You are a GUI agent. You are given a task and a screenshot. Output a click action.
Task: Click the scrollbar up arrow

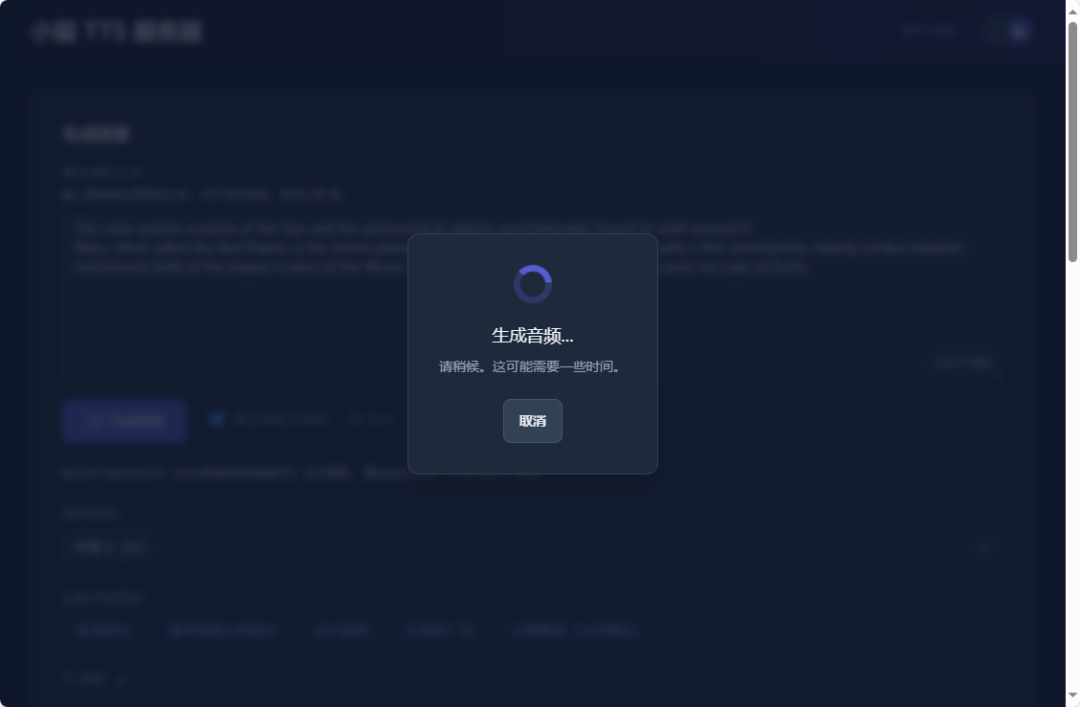(x=1072, y=12)
